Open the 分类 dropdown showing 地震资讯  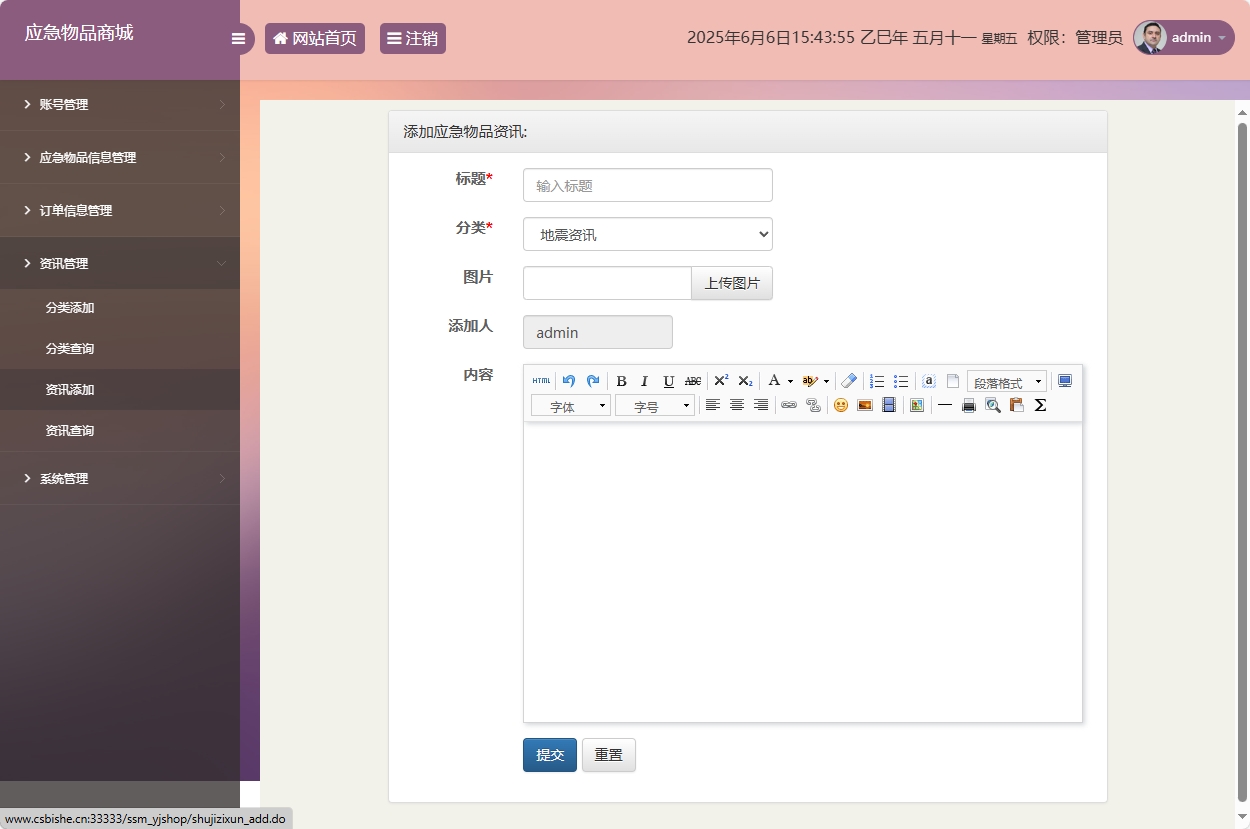click(x=647, y=234)
